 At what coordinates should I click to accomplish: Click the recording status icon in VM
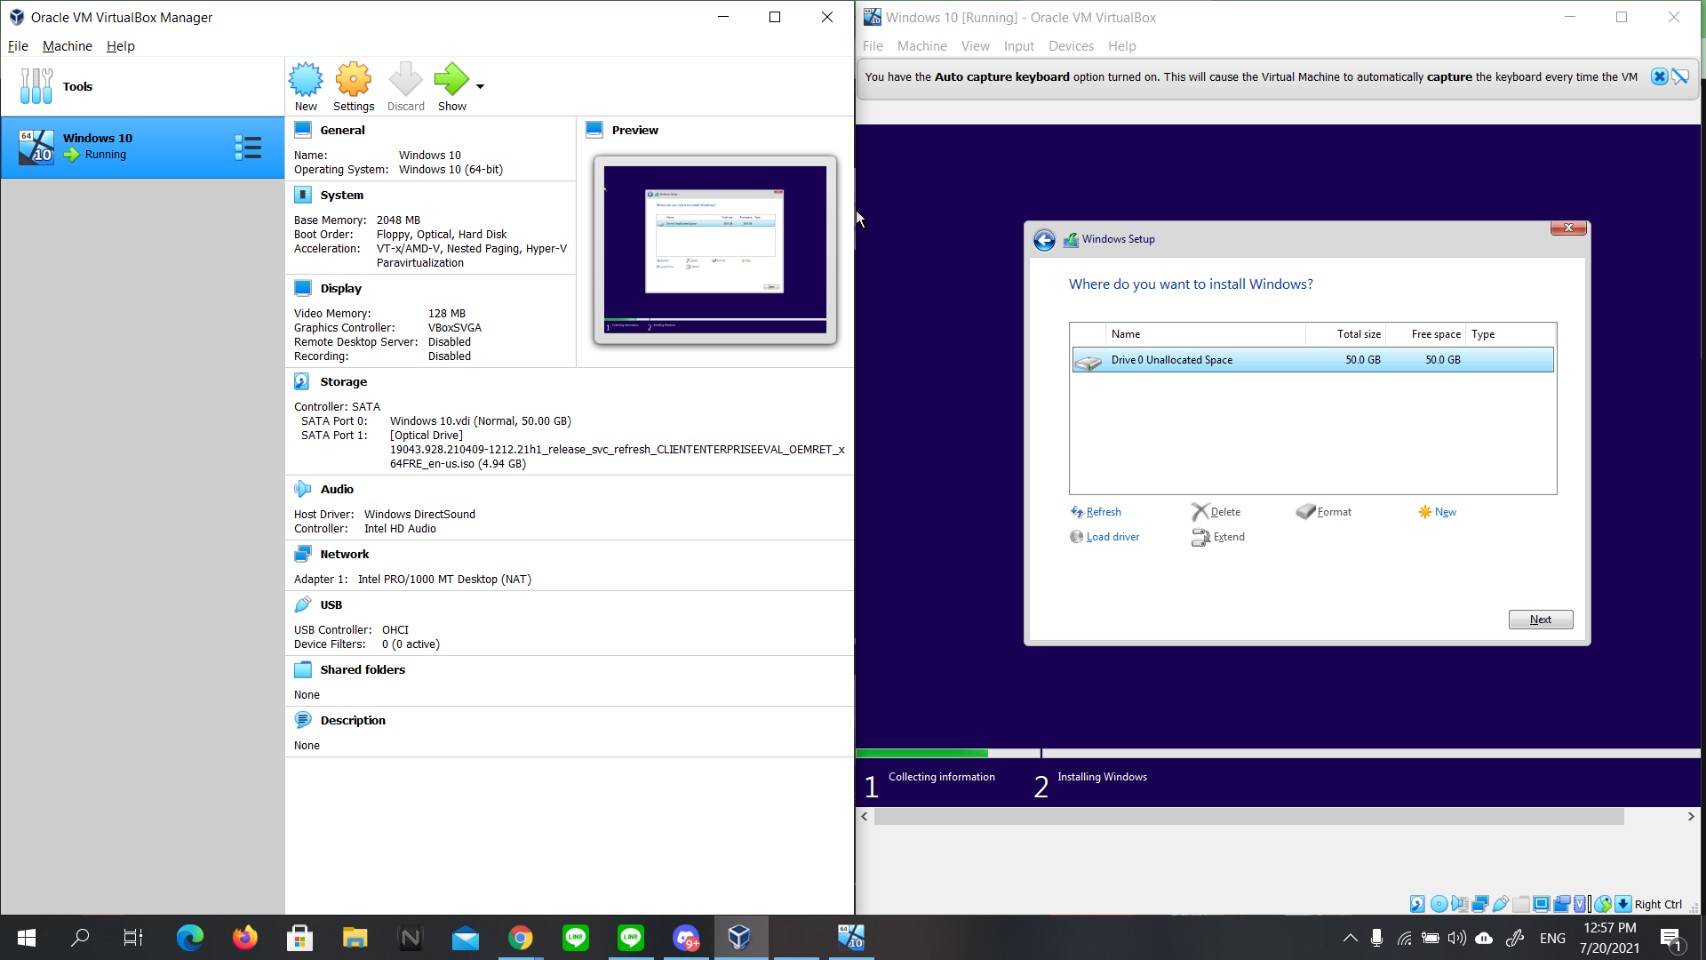tap(1561, 904)
